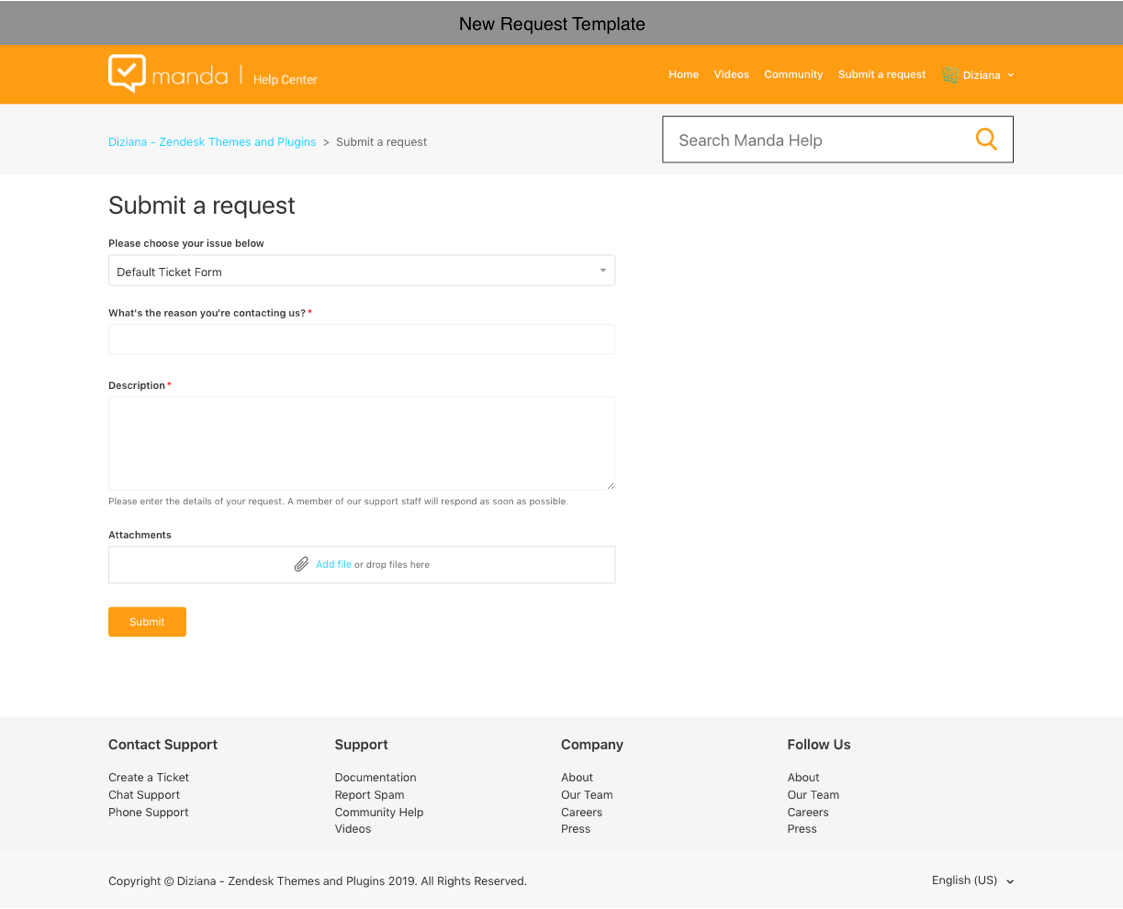Select Submit a request in header
The width and height of the screenshot is (1123, 909).
click(881, 75)
